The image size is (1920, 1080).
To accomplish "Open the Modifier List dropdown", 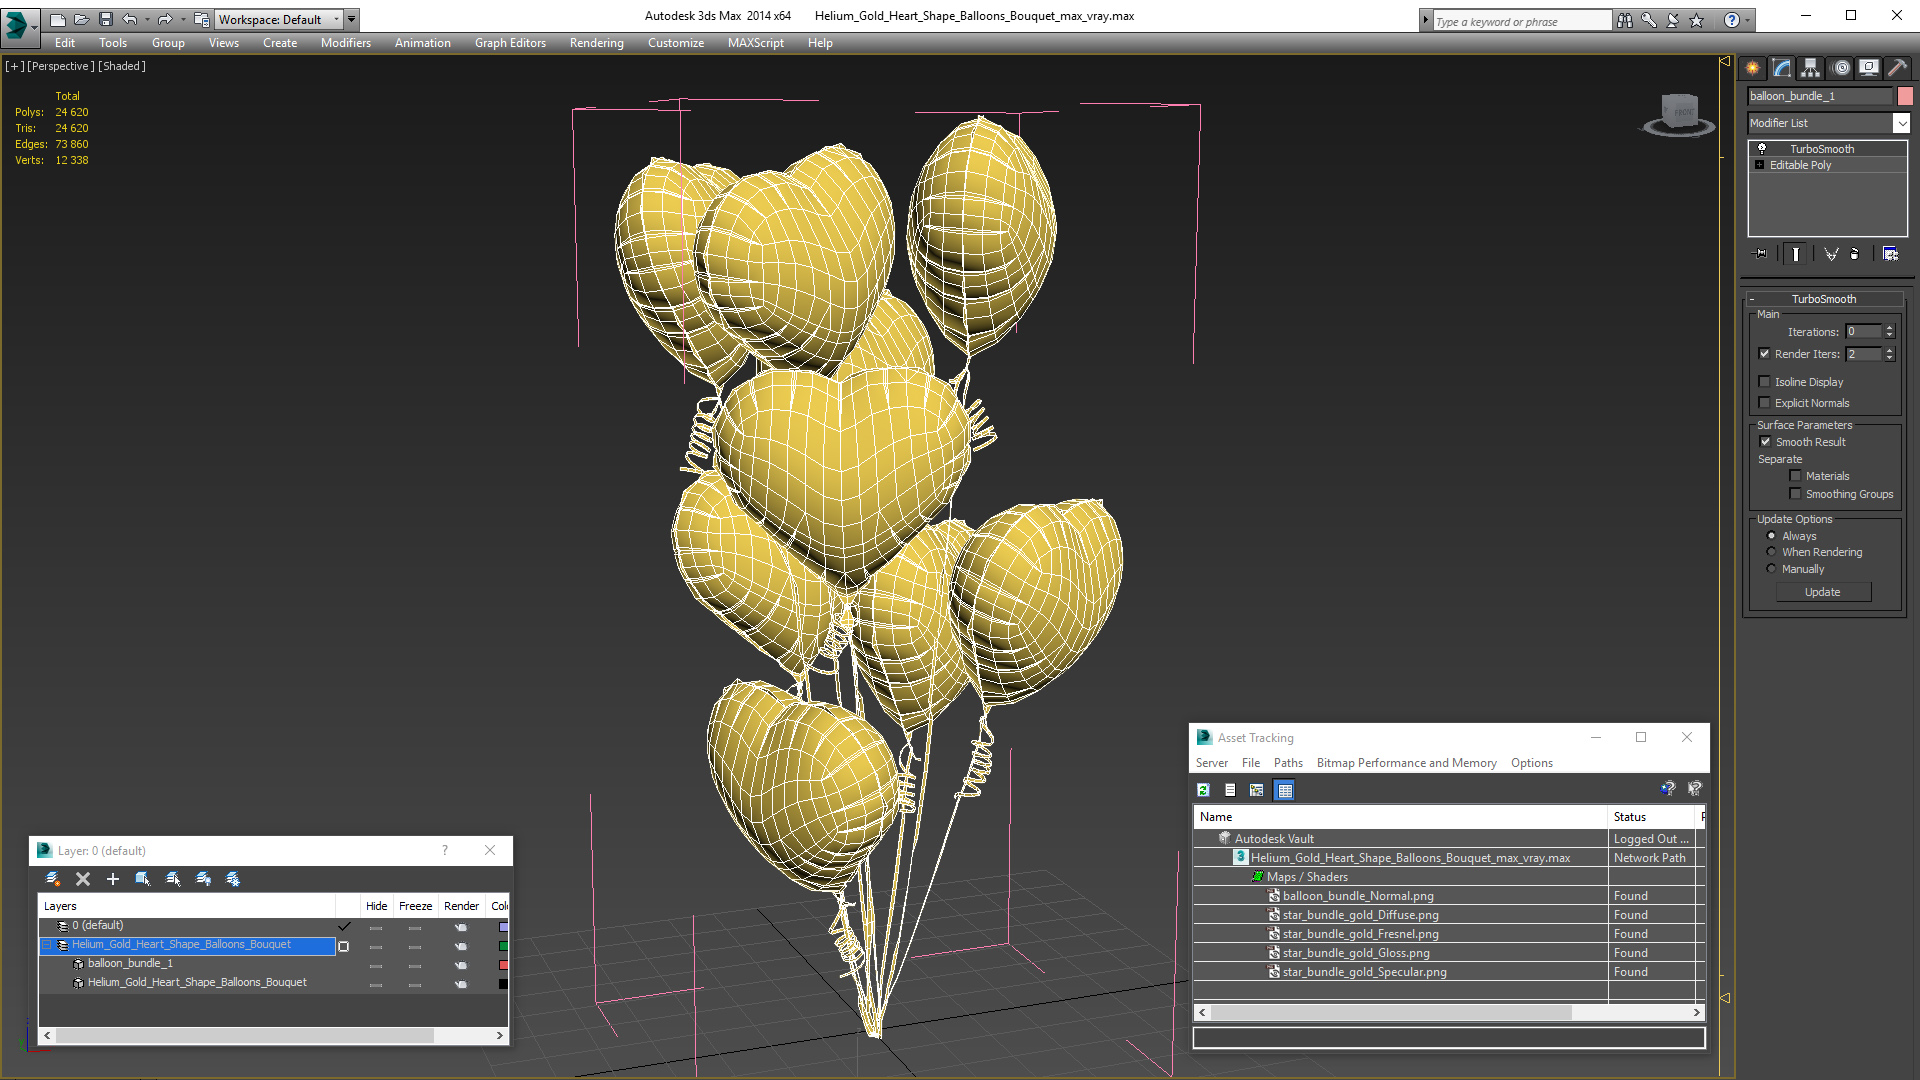I will (x=1901, y=123).
